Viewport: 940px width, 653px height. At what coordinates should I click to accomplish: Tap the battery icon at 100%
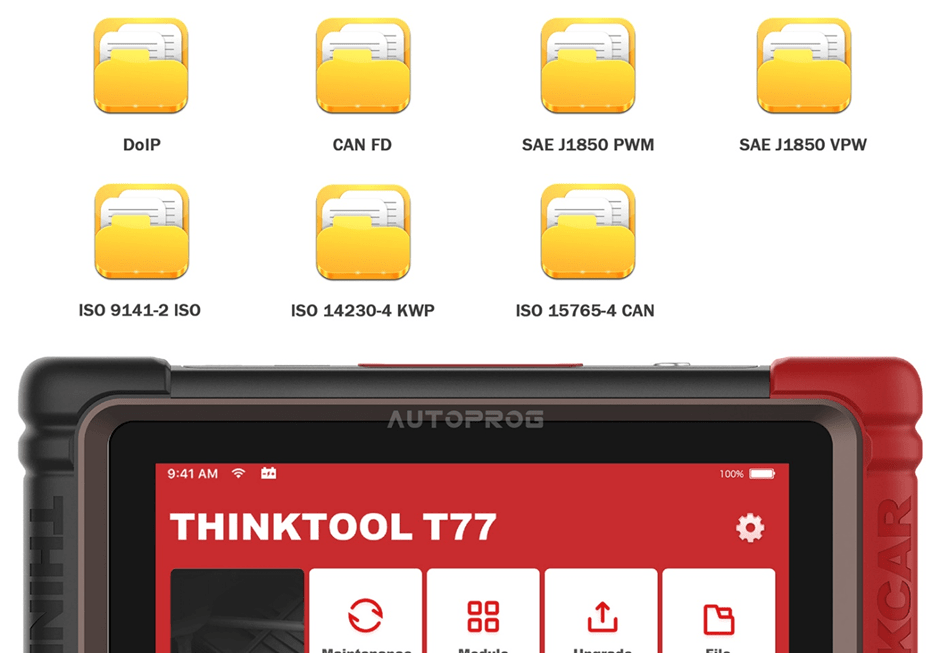pos(762,474)
